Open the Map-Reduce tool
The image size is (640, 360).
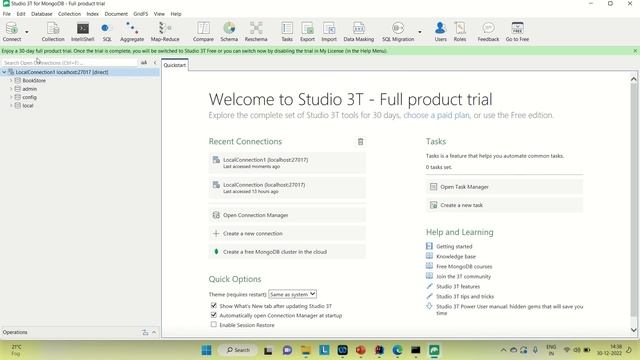(165, 31)
